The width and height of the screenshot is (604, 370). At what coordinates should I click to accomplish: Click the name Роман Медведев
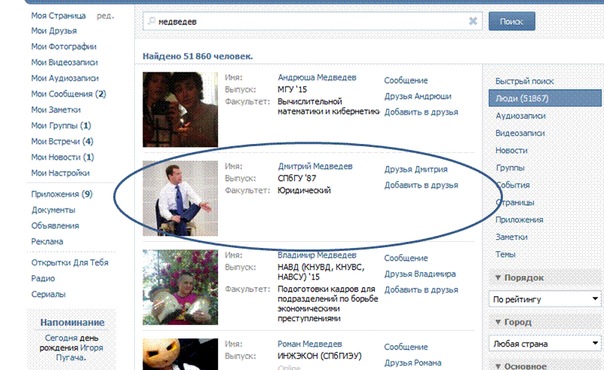point(310,344)
